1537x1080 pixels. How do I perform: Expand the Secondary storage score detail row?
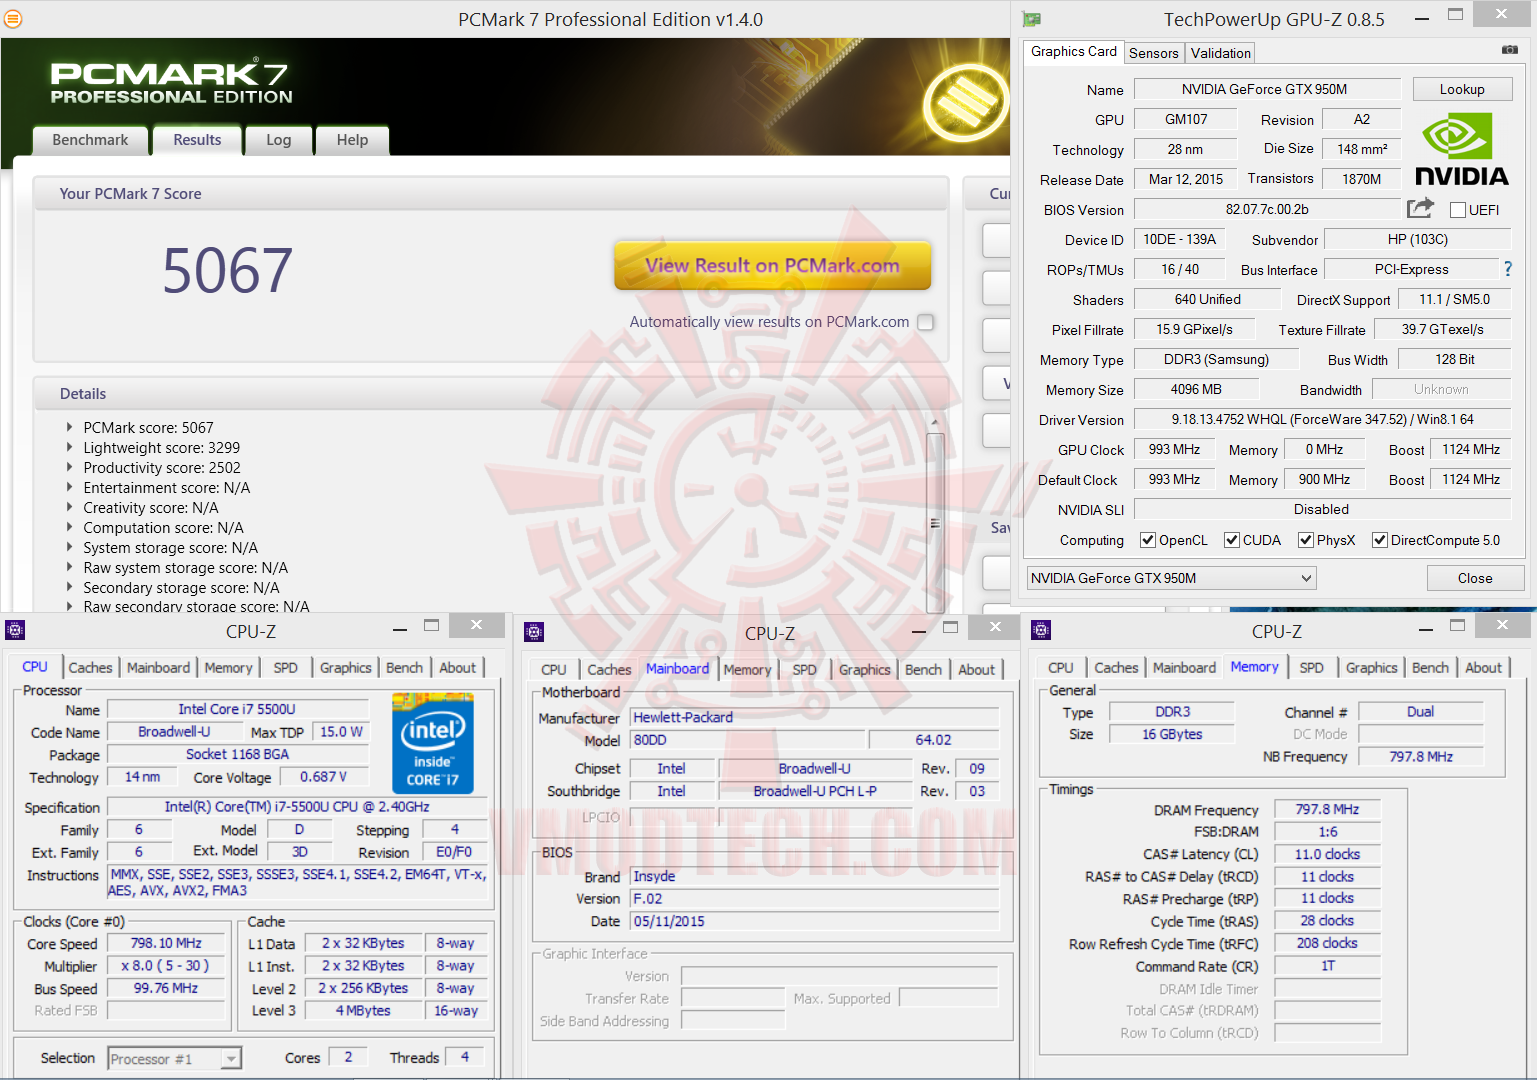pyautogui.click(x=69, y=587)
